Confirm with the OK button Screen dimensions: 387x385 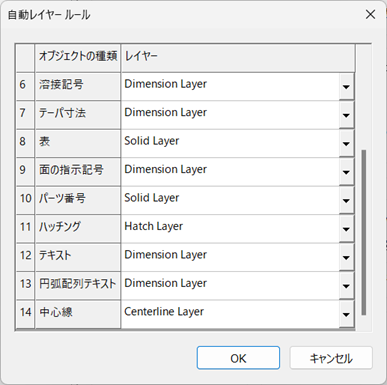click(238, 358)
